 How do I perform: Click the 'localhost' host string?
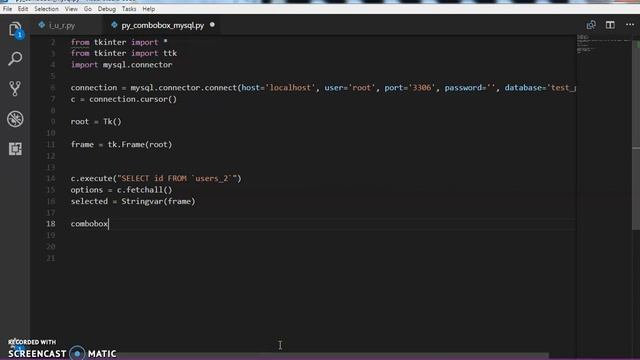click(x=290, y=88)
